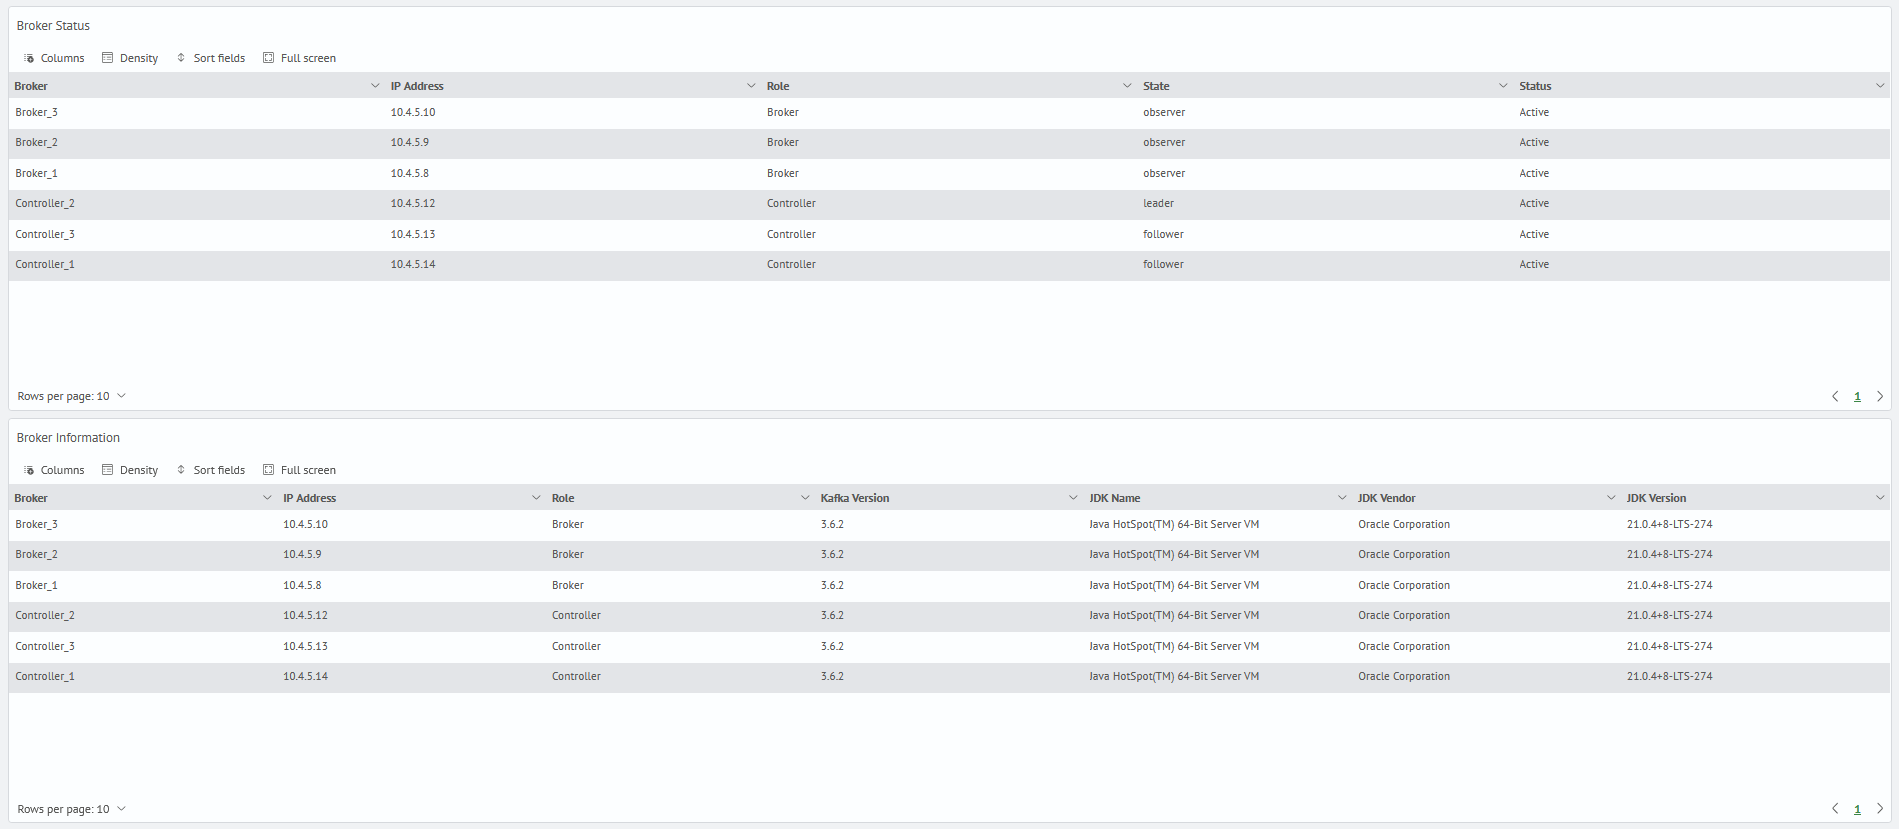Viewport: 1899px width, 829px height.
Task: Click IP 10.4.5.13 in Broker Status
Action: pos(413,234)
